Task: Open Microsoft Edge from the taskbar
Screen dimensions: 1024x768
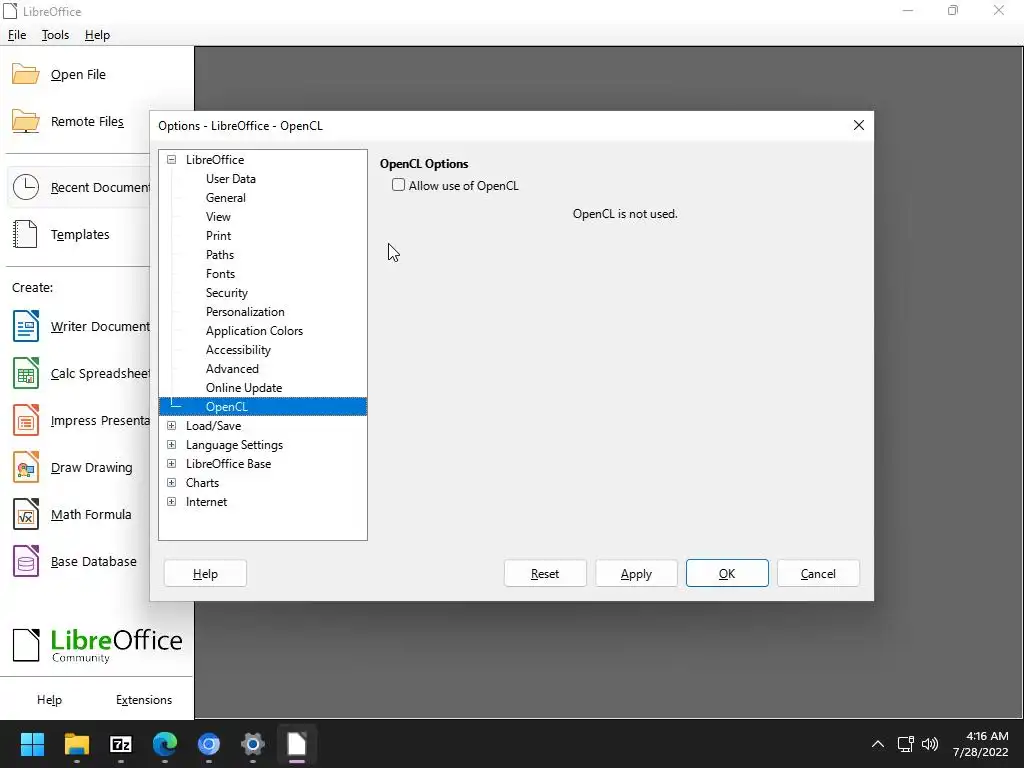Action: click(165, 744)
